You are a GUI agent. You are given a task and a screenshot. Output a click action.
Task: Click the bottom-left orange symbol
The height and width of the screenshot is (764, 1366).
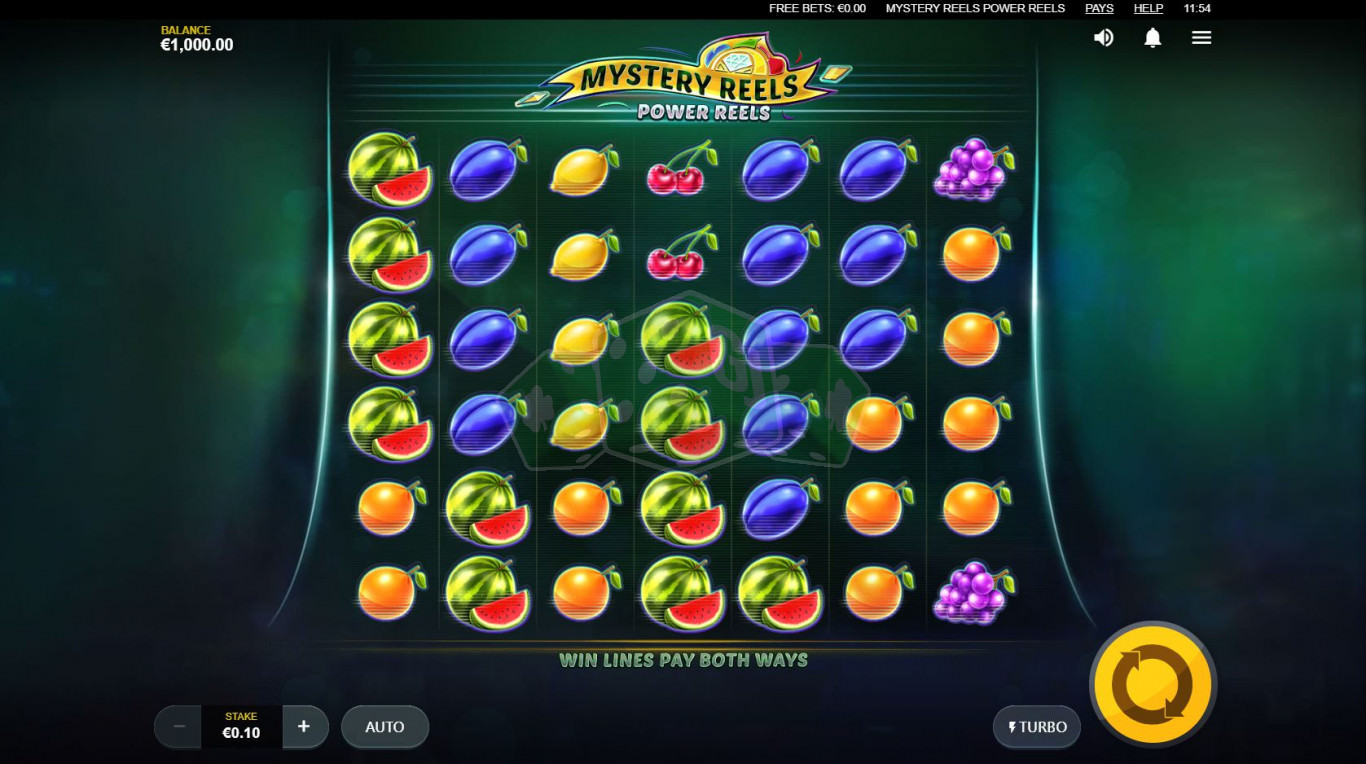tap(390, 591)
